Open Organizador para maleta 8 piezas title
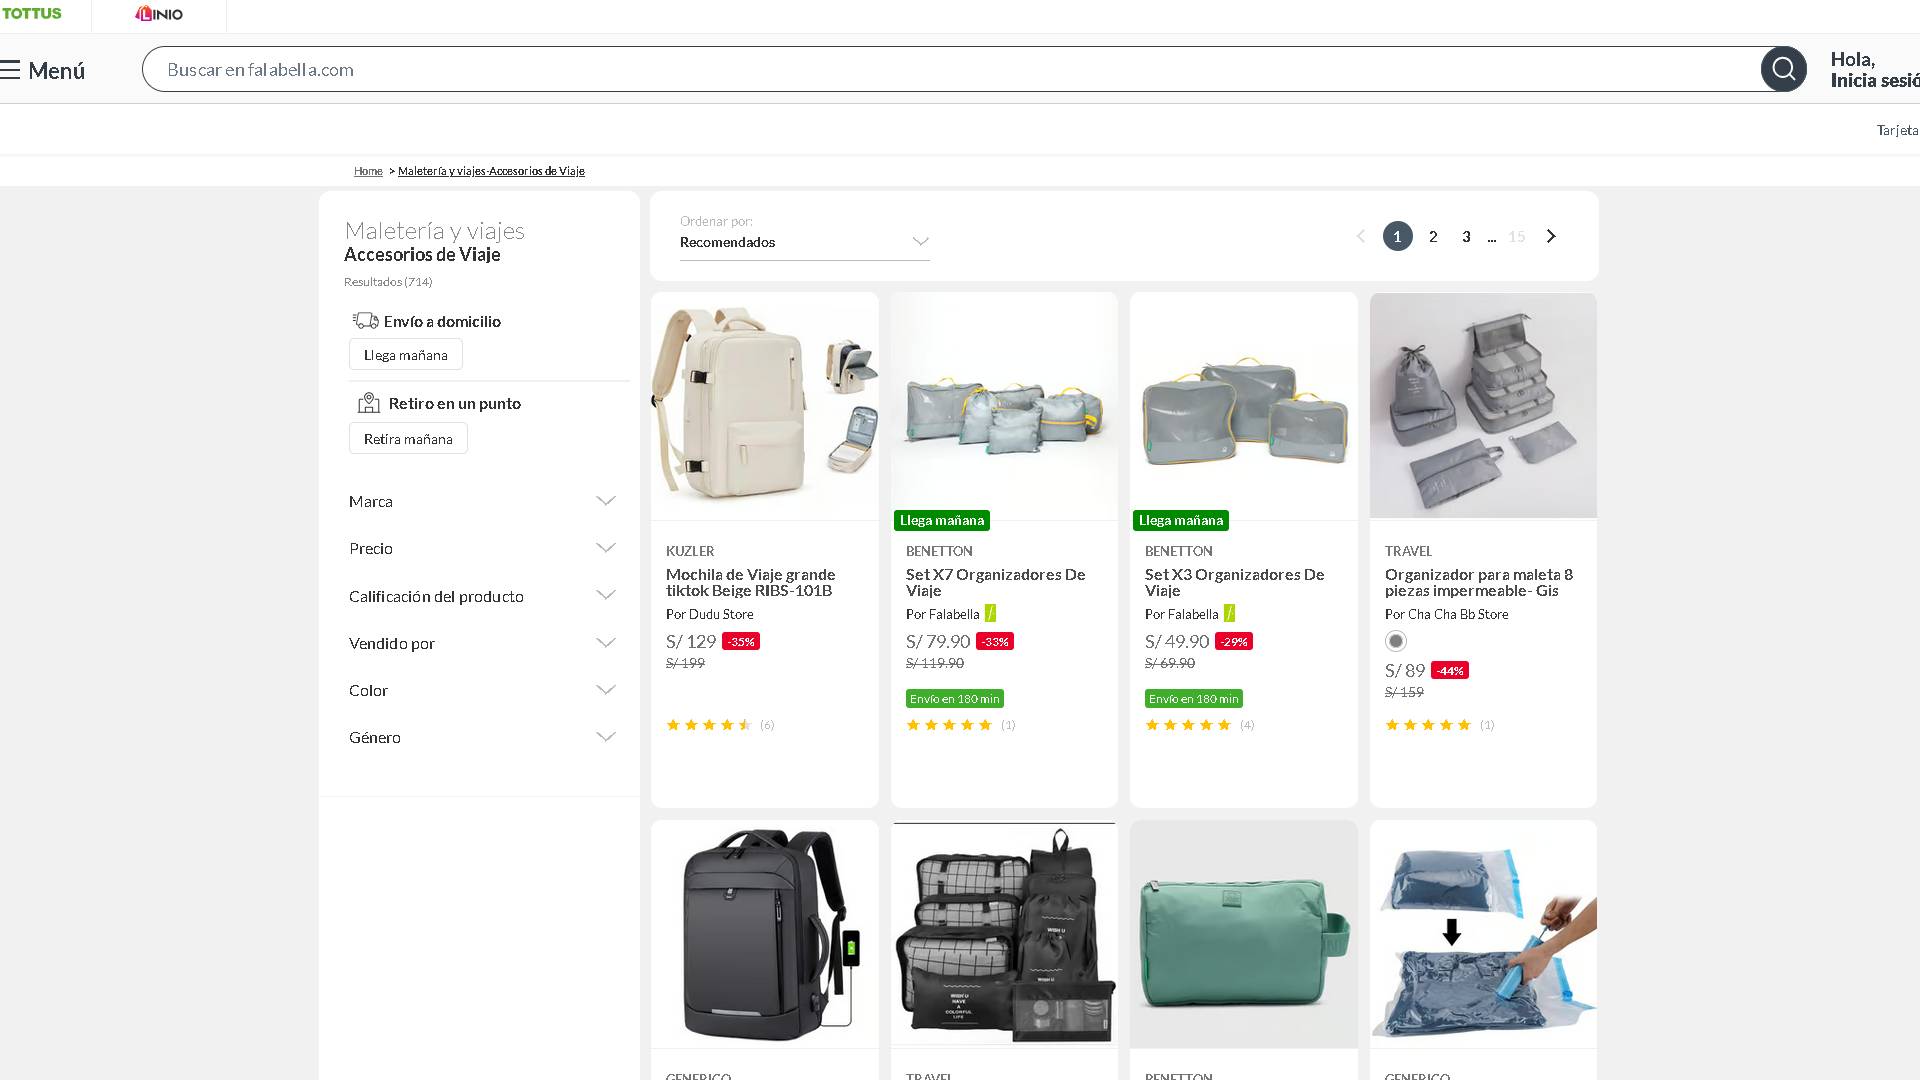Screen dimensions: 1920x1080 [1479, 582]
